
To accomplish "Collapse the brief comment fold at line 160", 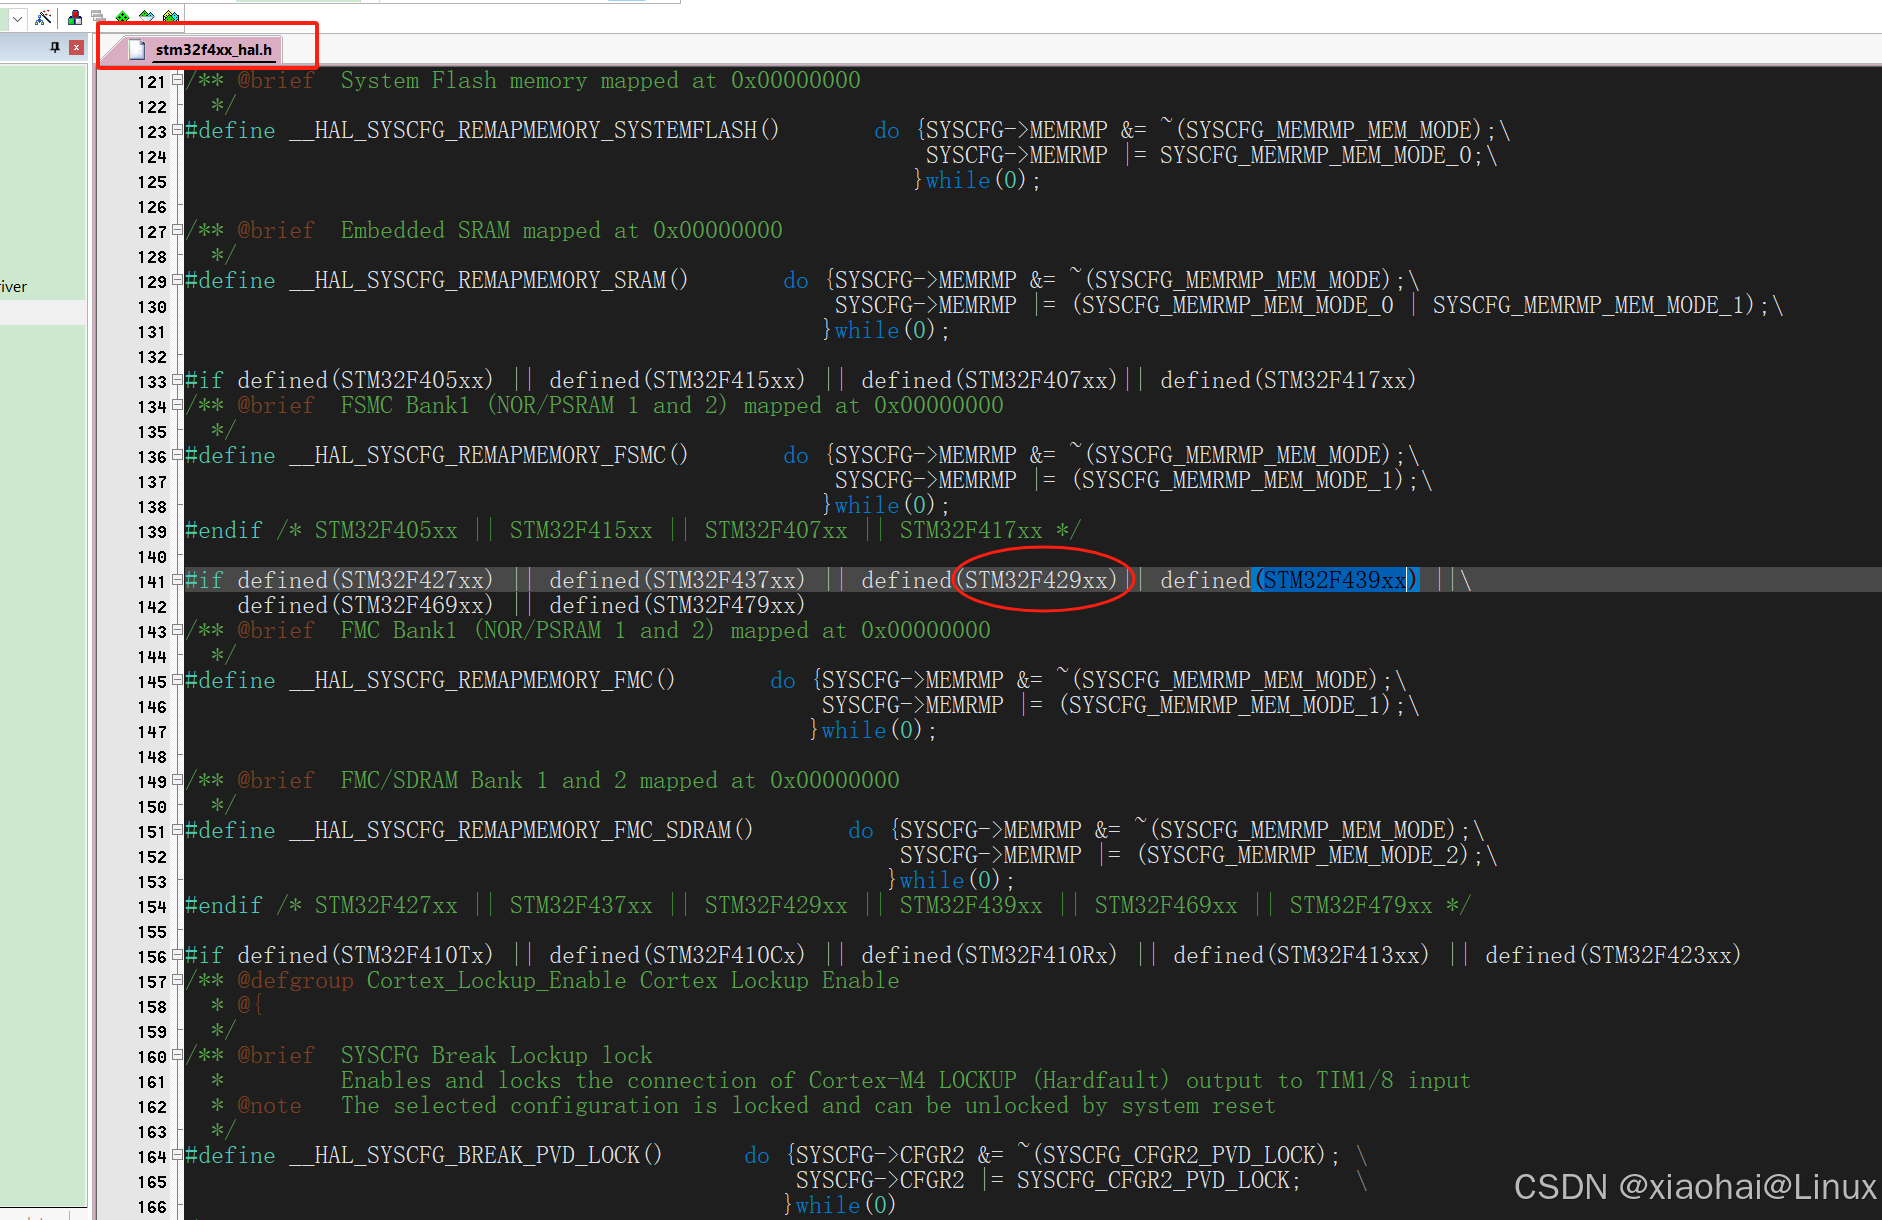I will pos(177,1054).
